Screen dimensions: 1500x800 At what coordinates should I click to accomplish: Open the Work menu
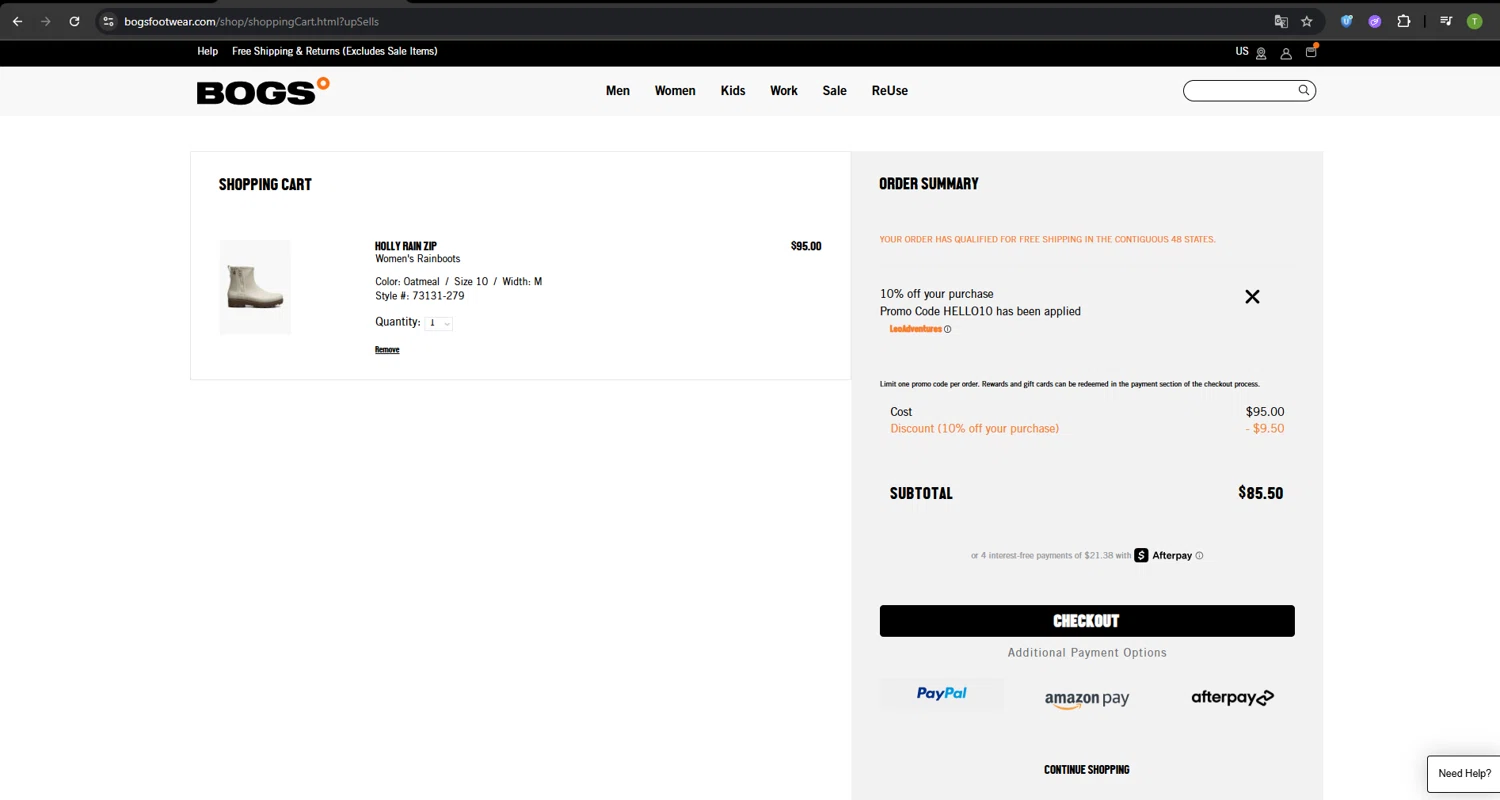[784, 91]
